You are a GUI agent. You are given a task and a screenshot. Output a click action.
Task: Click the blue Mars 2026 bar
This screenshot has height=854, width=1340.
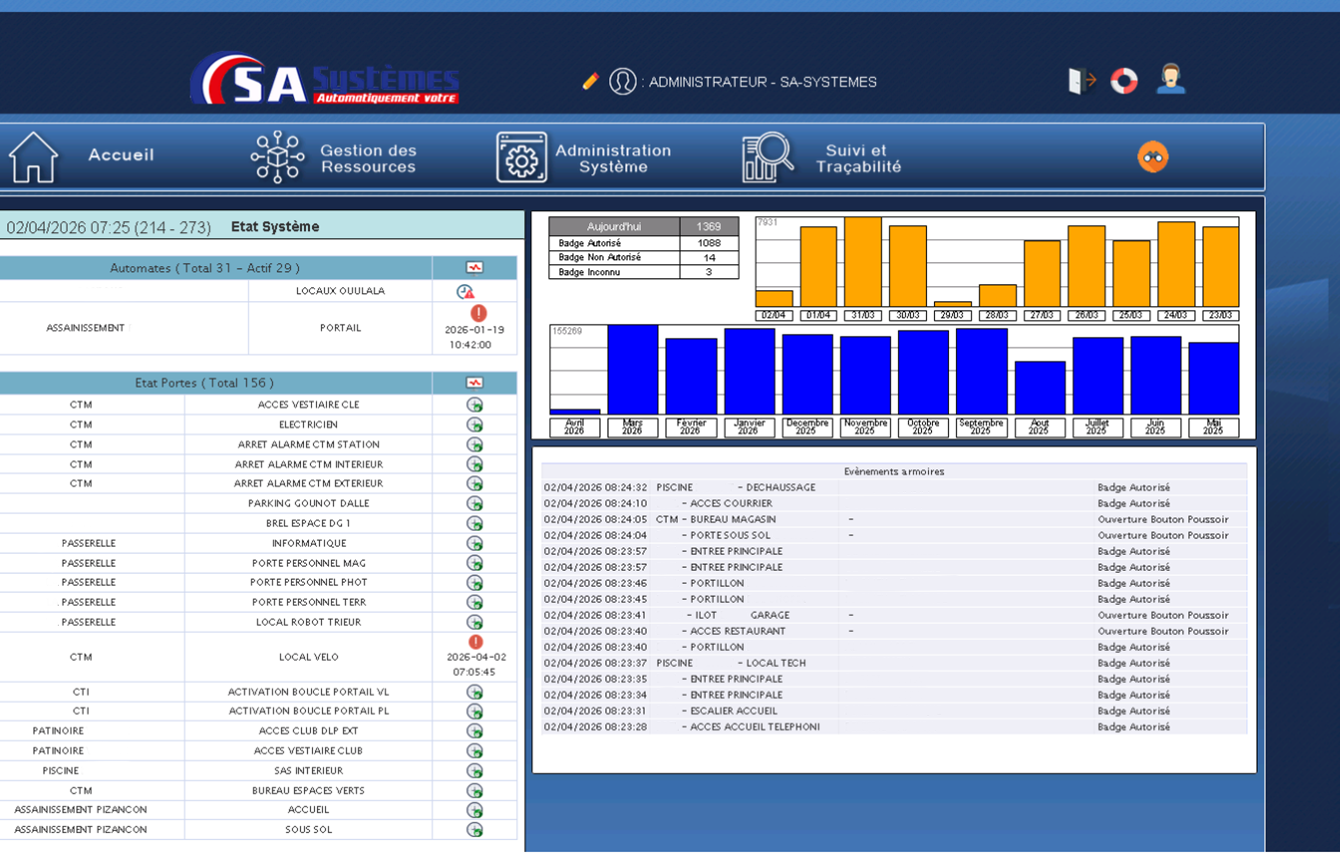coord(632,369)
